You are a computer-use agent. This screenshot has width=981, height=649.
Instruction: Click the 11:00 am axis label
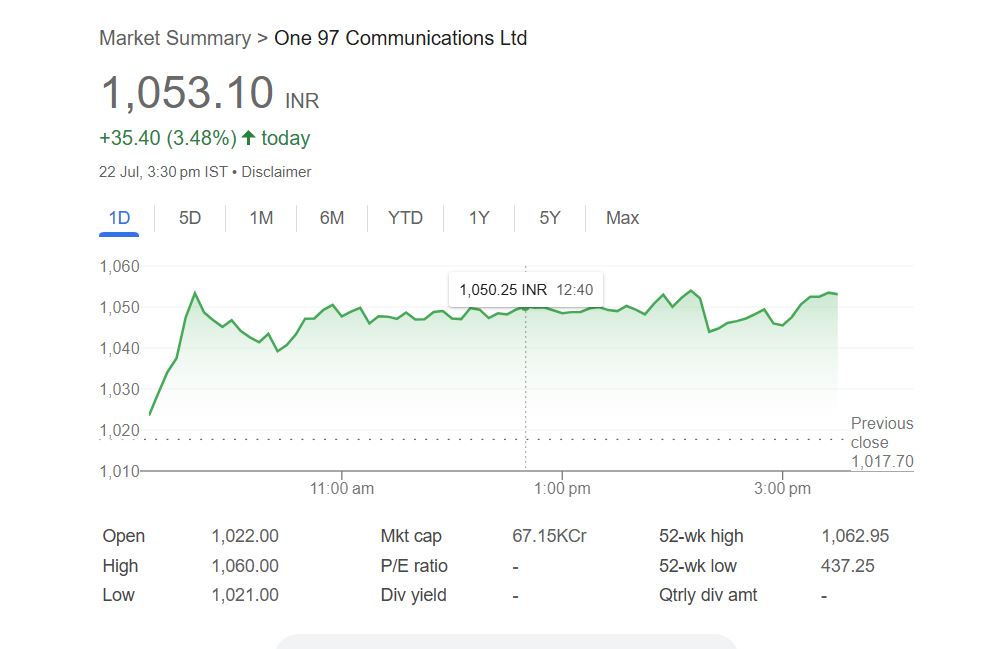[342, 489]
